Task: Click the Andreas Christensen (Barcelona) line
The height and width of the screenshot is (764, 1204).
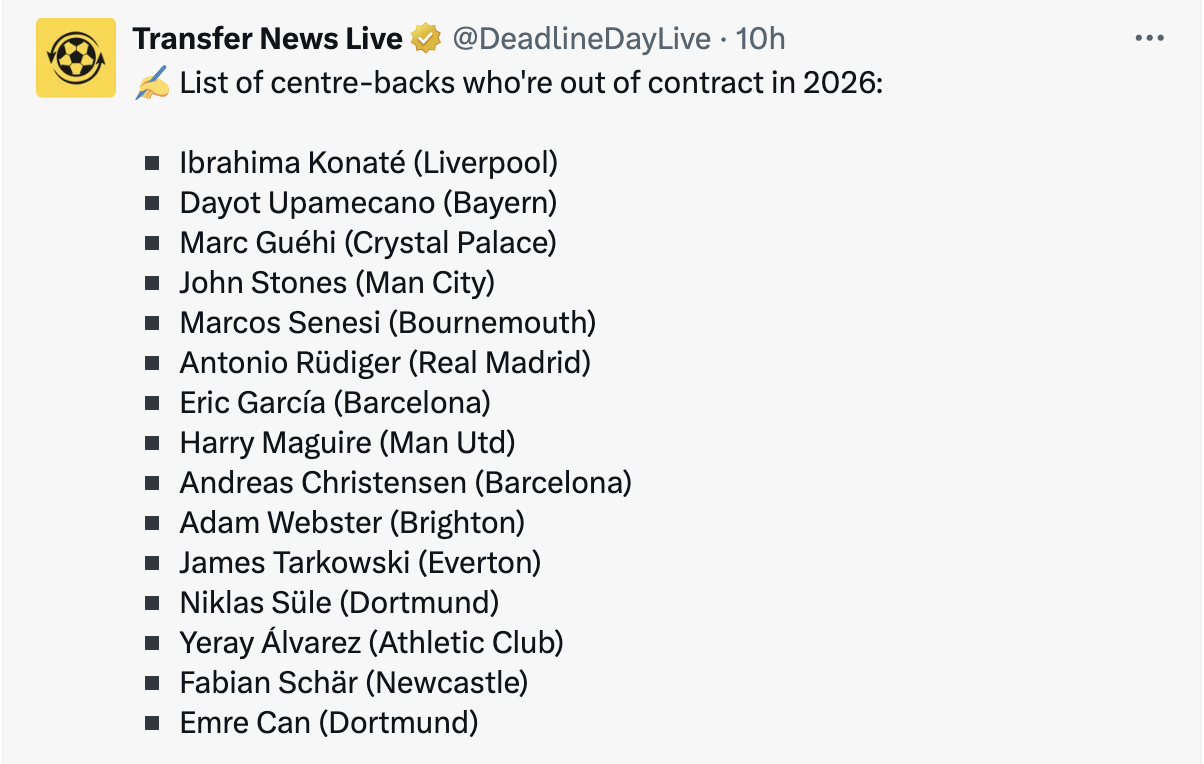Action: click(405, 483)
